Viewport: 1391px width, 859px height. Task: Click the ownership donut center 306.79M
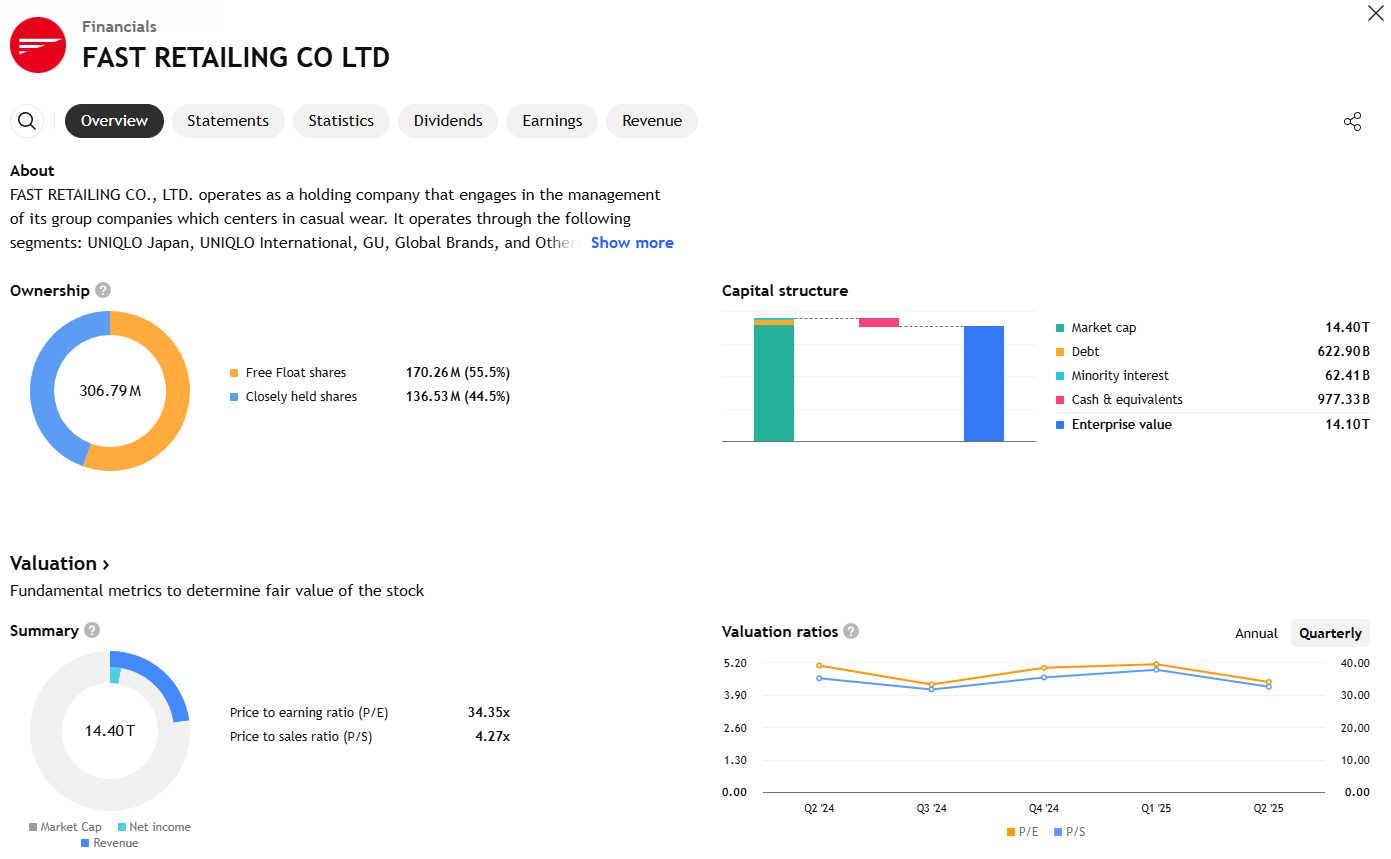[110, 391]
